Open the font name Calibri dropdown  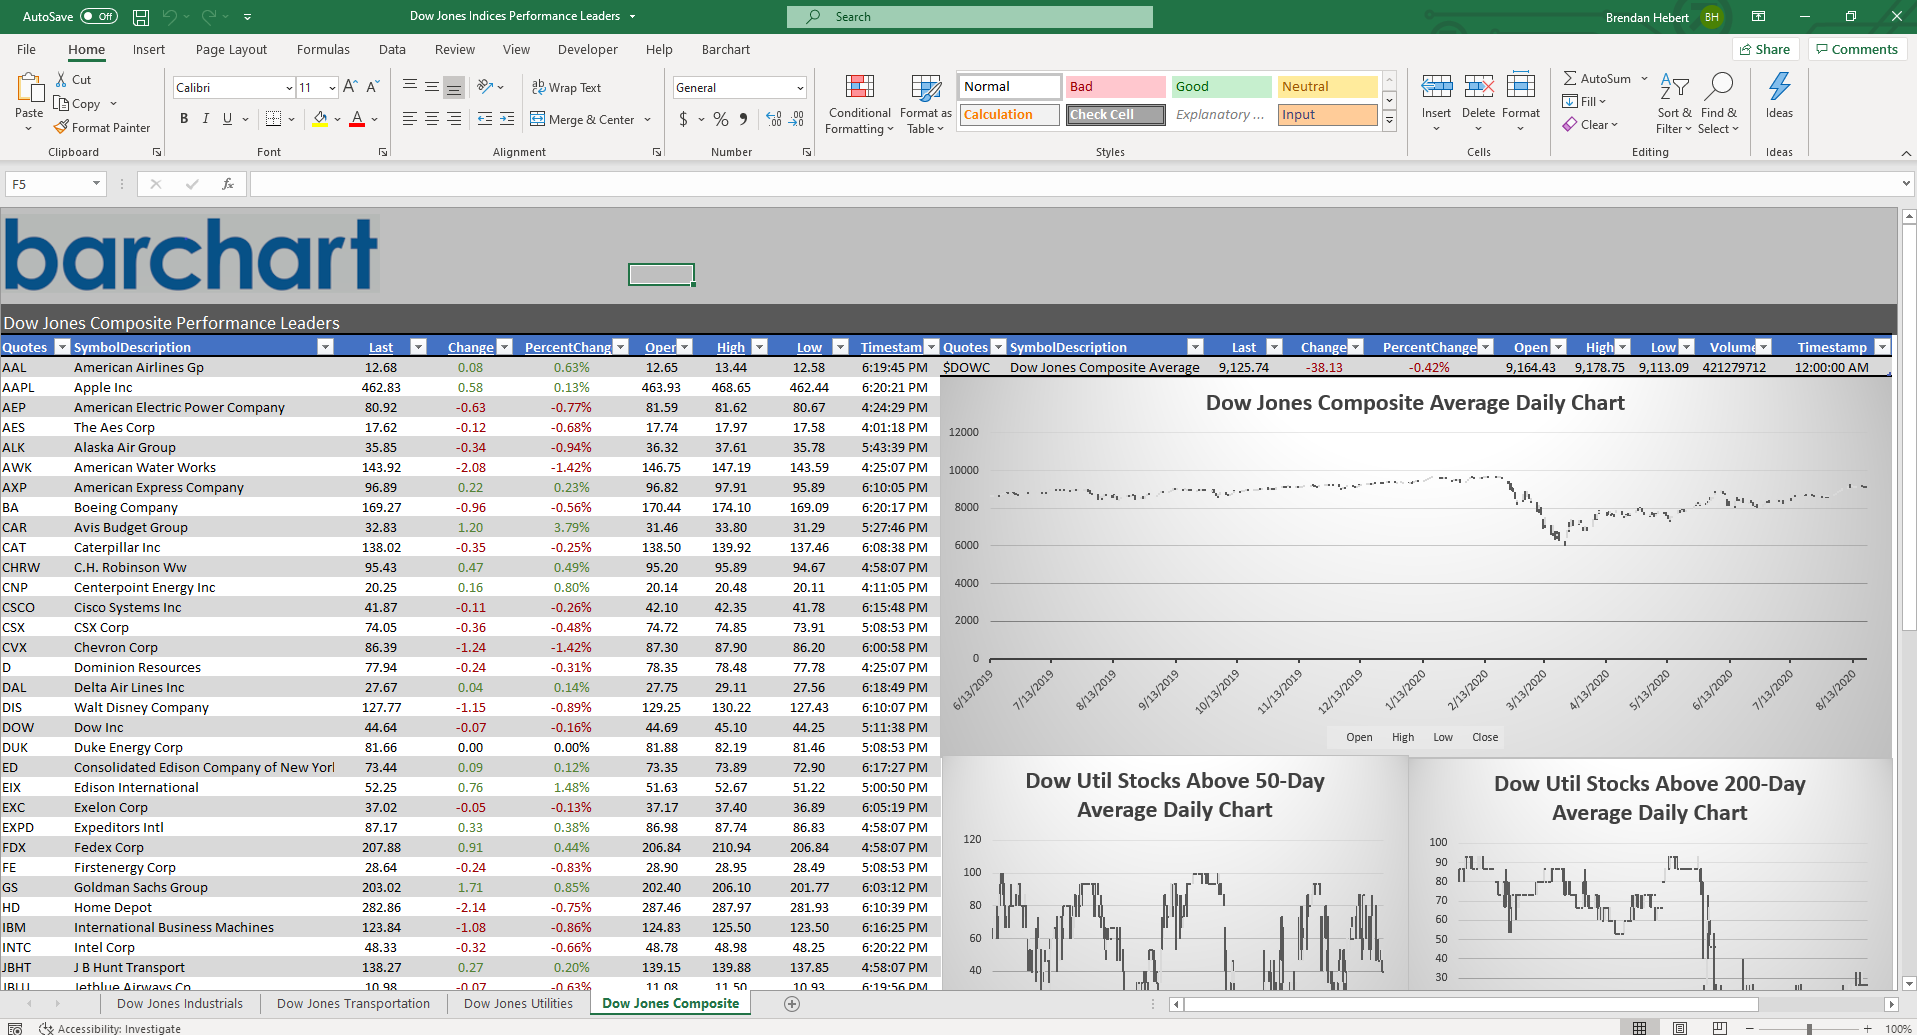[x=289, y=88]
